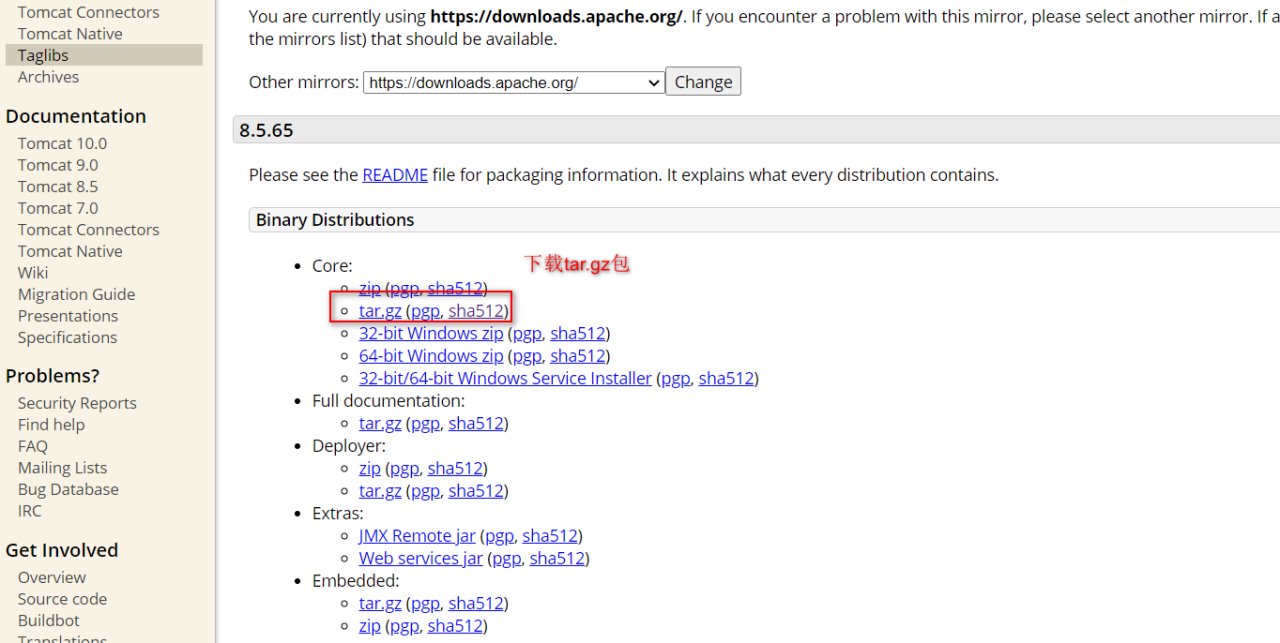Open the Web services jar link
The width and height of the screenshot is (1280, 643).
(x=420, y=558)
